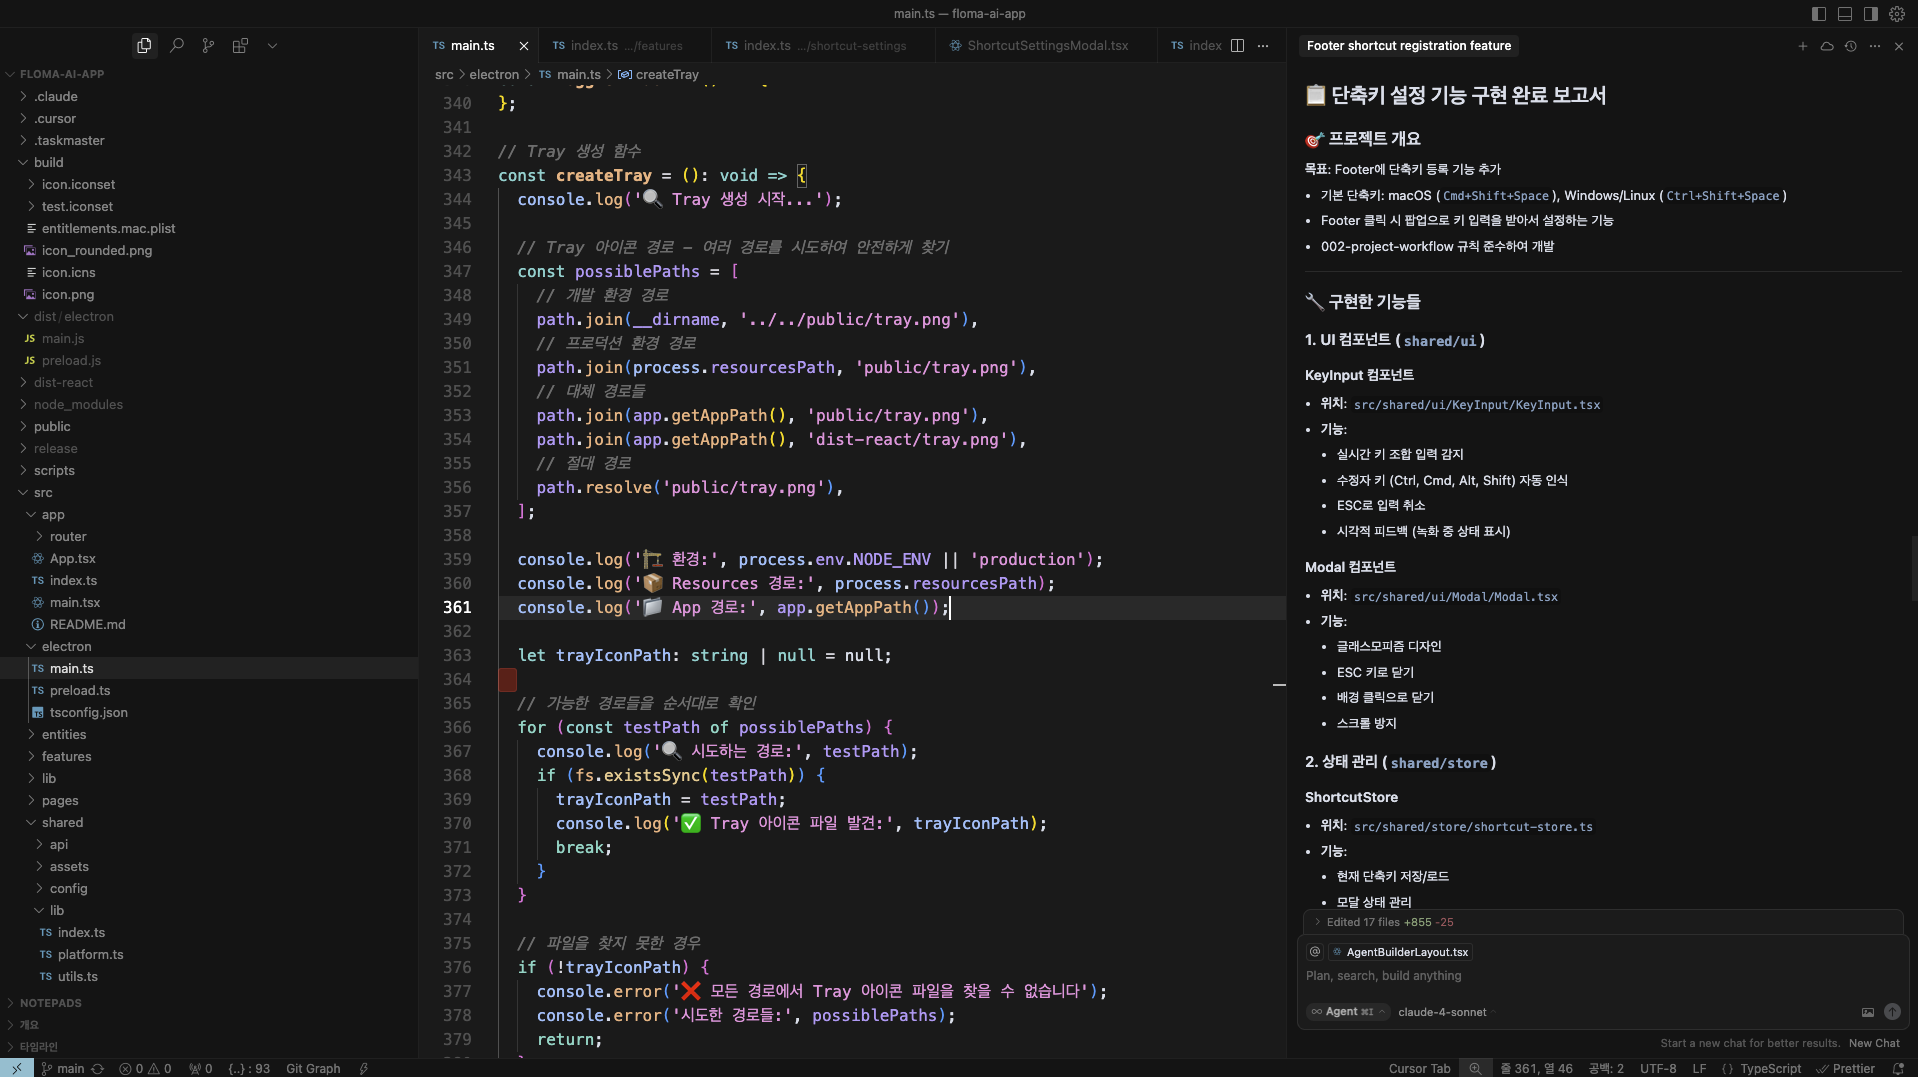Expand the node_modules folder
1918x1077 pixels.
(x=78, y=405)
